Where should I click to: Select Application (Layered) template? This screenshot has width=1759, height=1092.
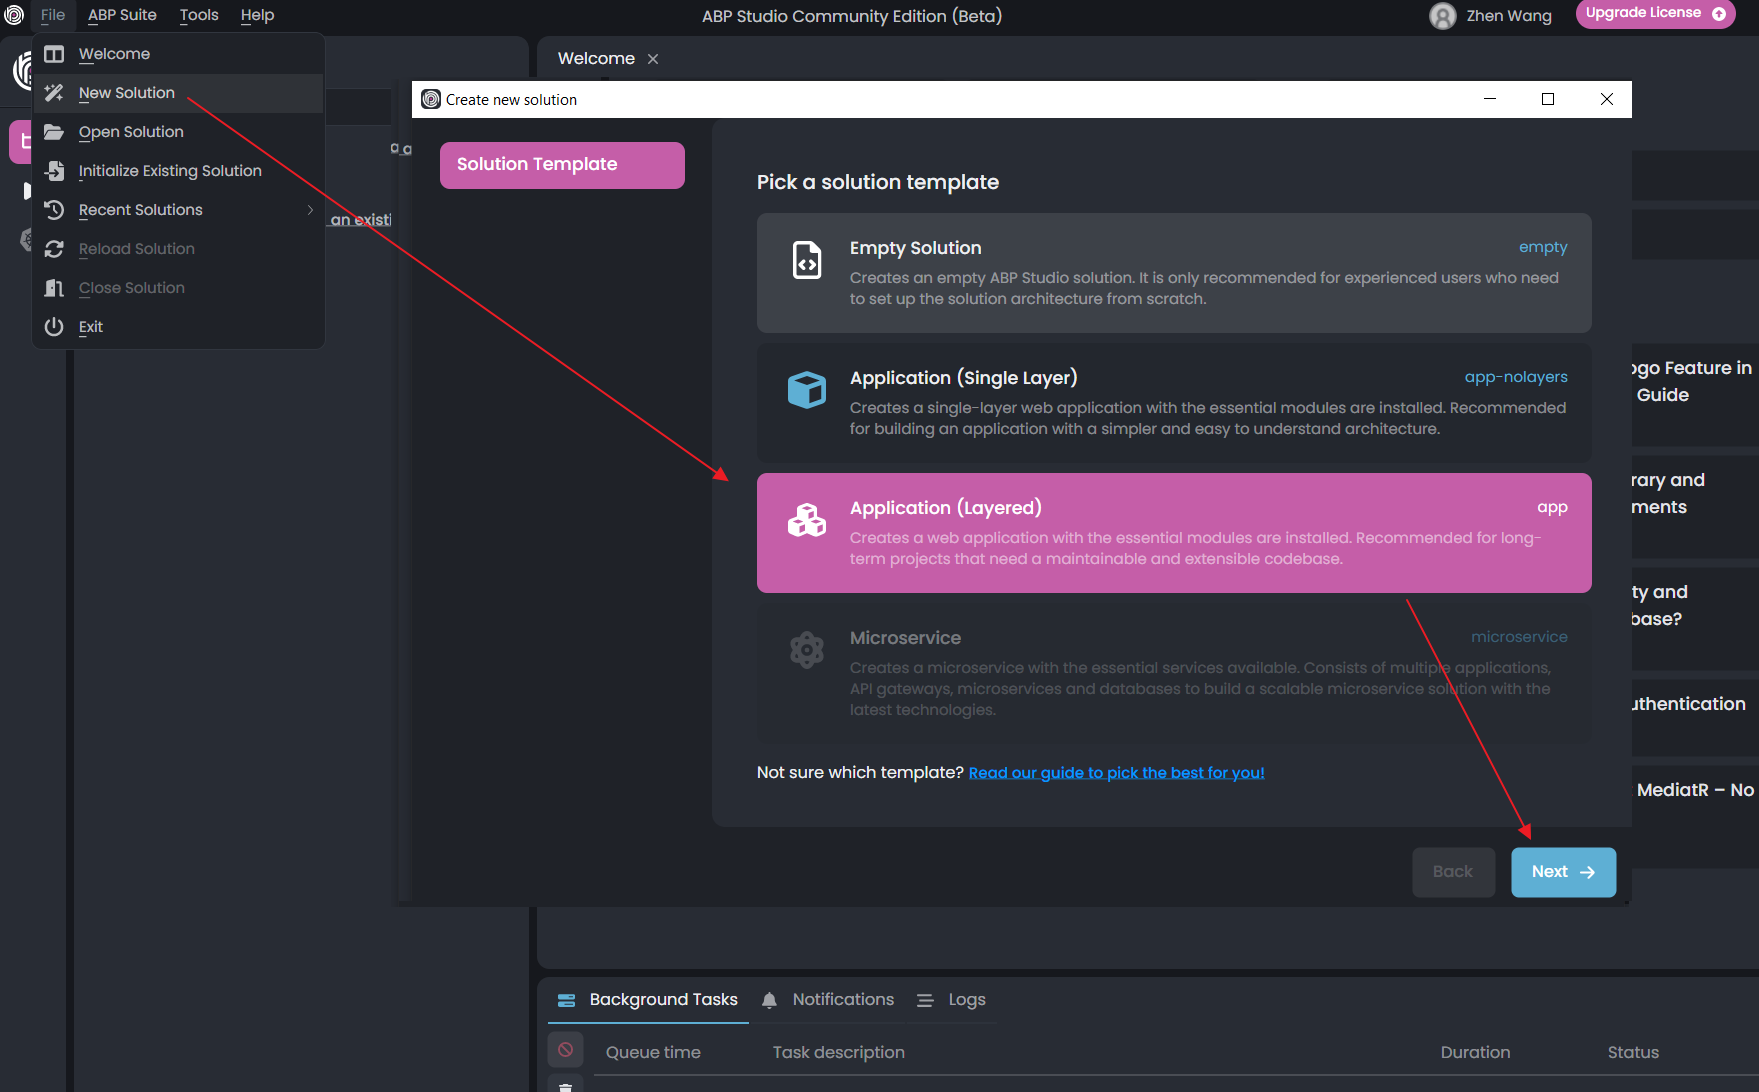1174,533
